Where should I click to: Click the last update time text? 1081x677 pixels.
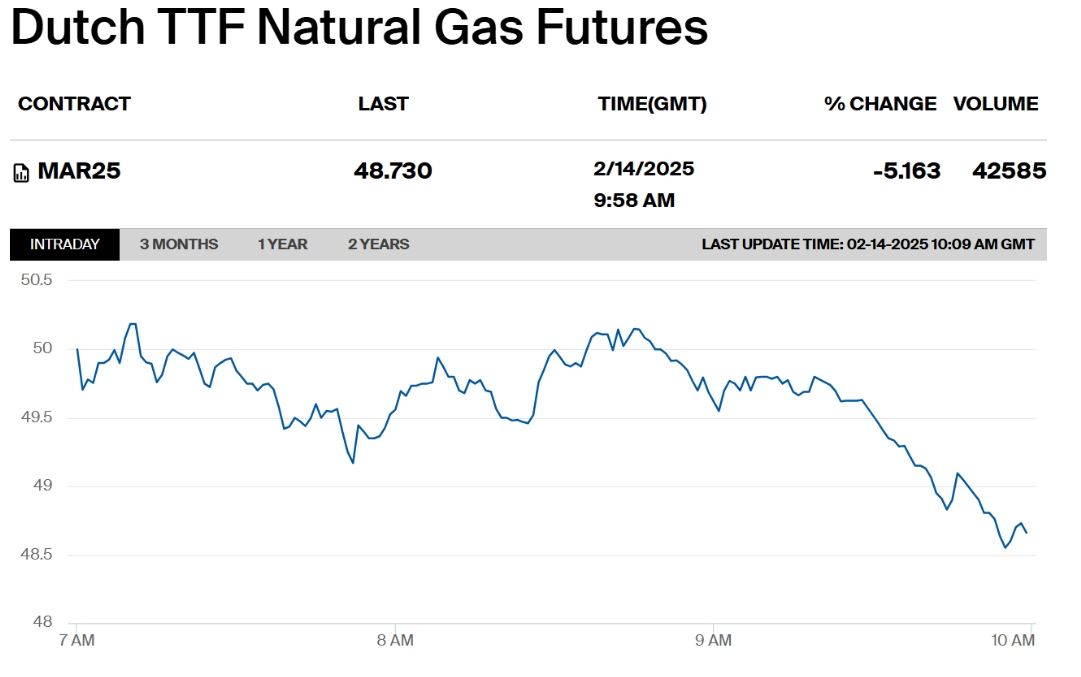tap(868, 244)
